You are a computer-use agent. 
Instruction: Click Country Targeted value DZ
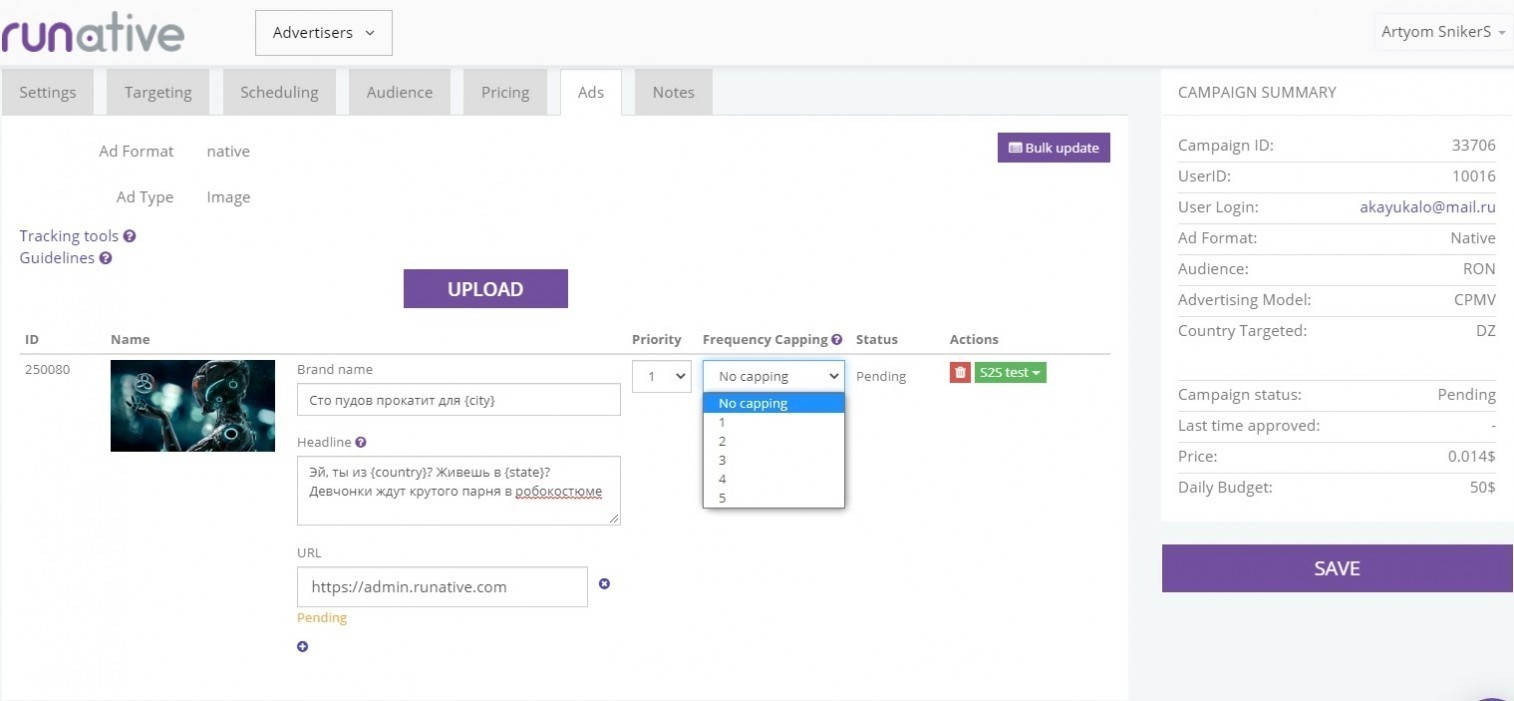click(1486, 331)
